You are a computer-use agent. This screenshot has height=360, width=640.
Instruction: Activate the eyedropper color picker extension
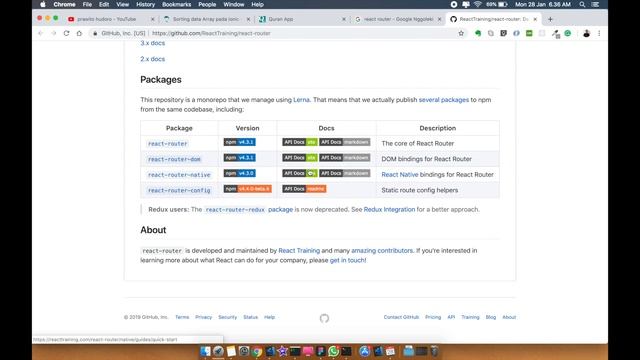555,34
